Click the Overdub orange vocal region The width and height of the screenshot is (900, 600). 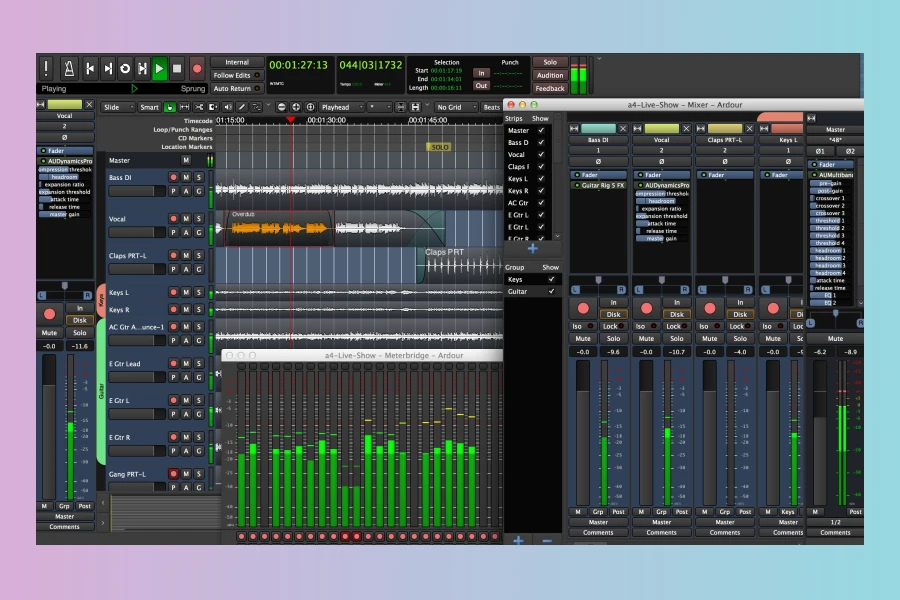pyautogui.click(x=279, y=228)
